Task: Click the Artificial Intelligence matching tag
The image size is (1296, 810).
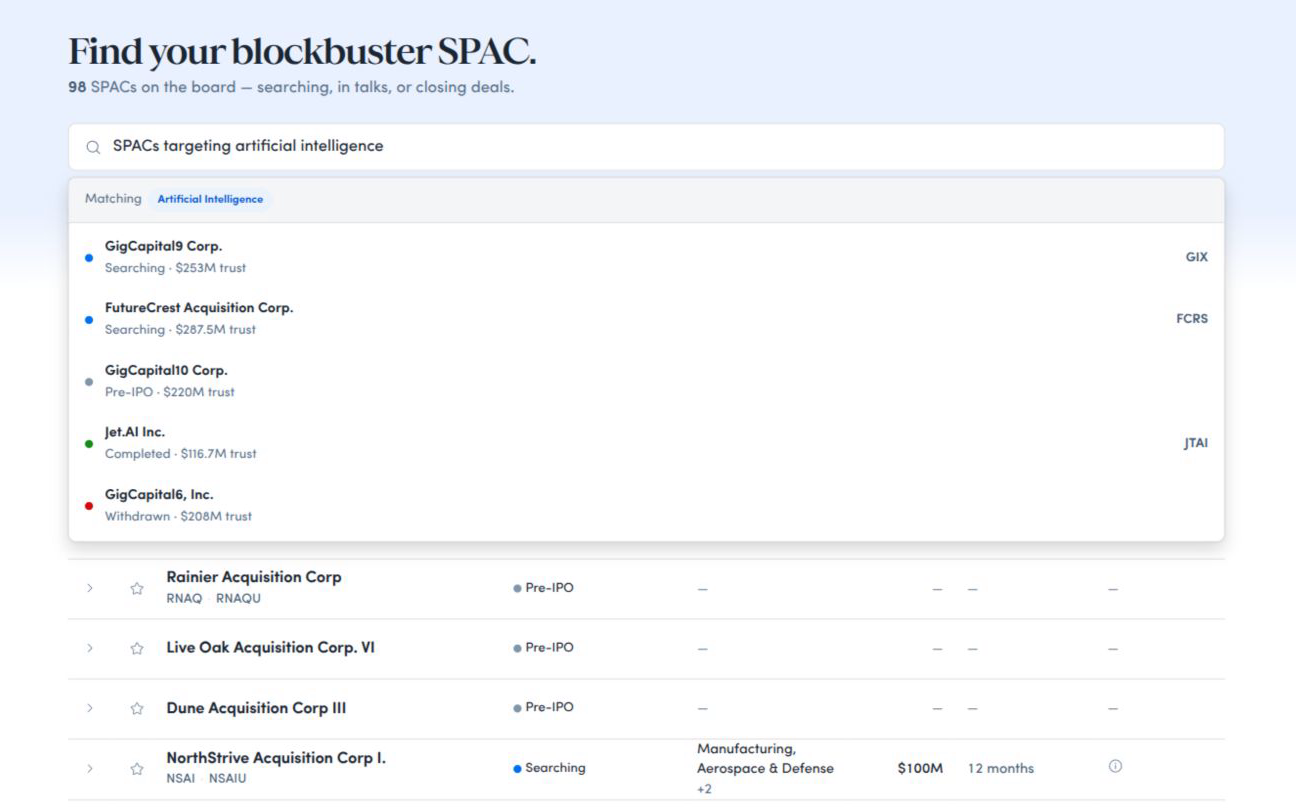Action: 210,199
